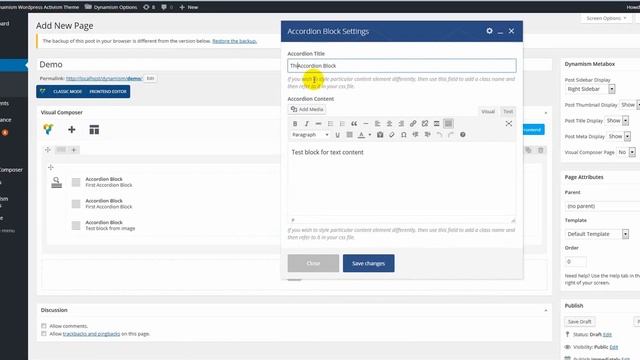Switch to the Visual editor tab
The image size is (640, 360).
(488, 111)
